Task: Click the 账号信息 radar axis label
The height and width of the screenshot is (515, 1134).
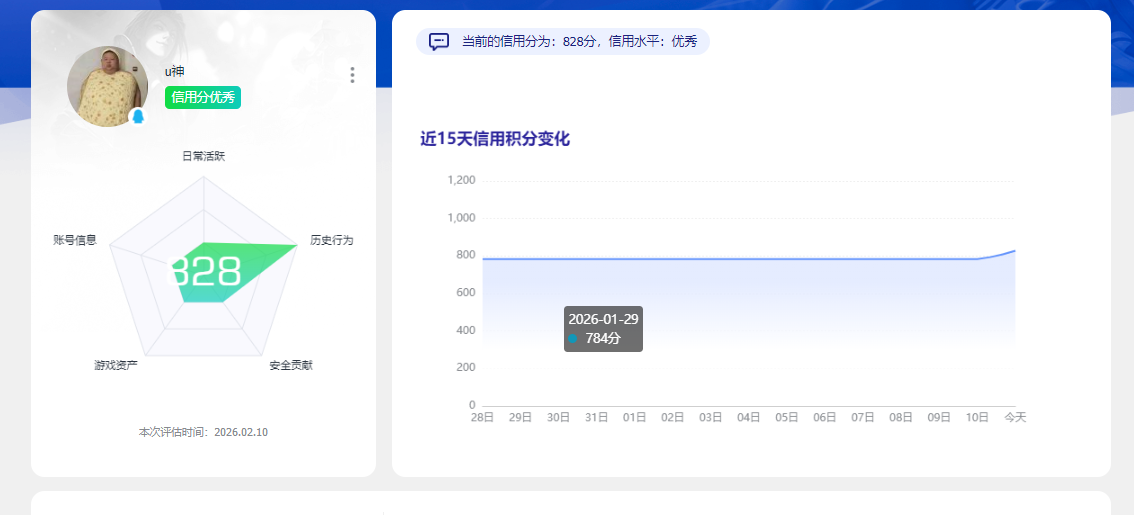Action: (75, 240)
